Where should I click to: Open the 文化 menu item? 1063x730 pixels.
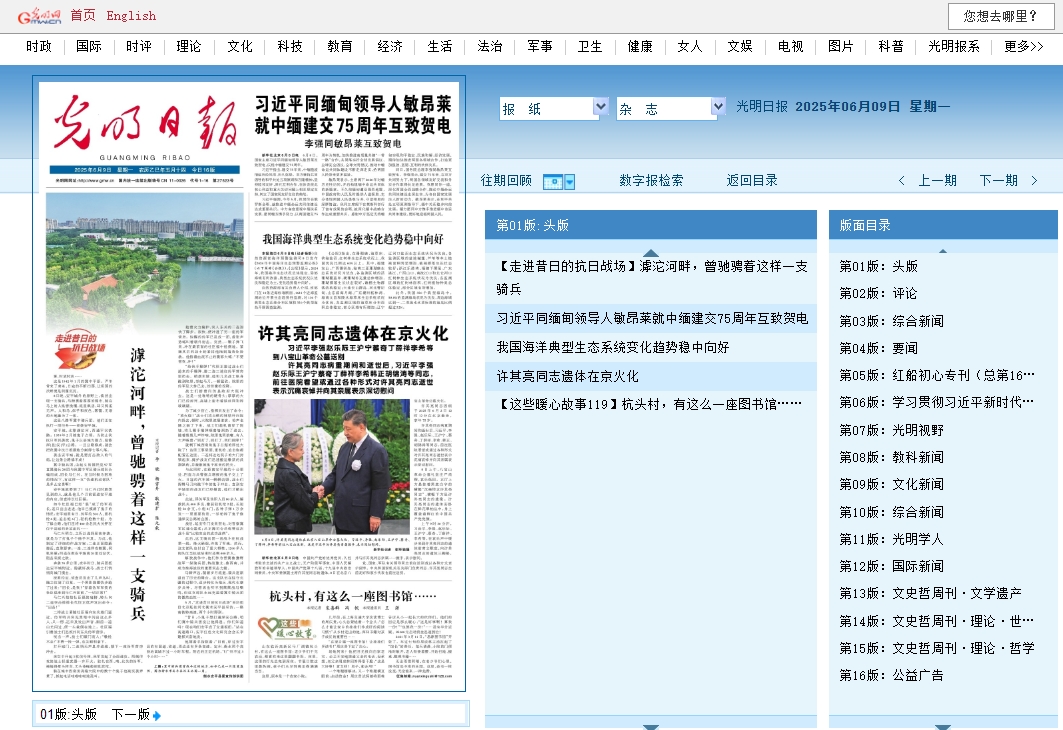coord(239,46)
